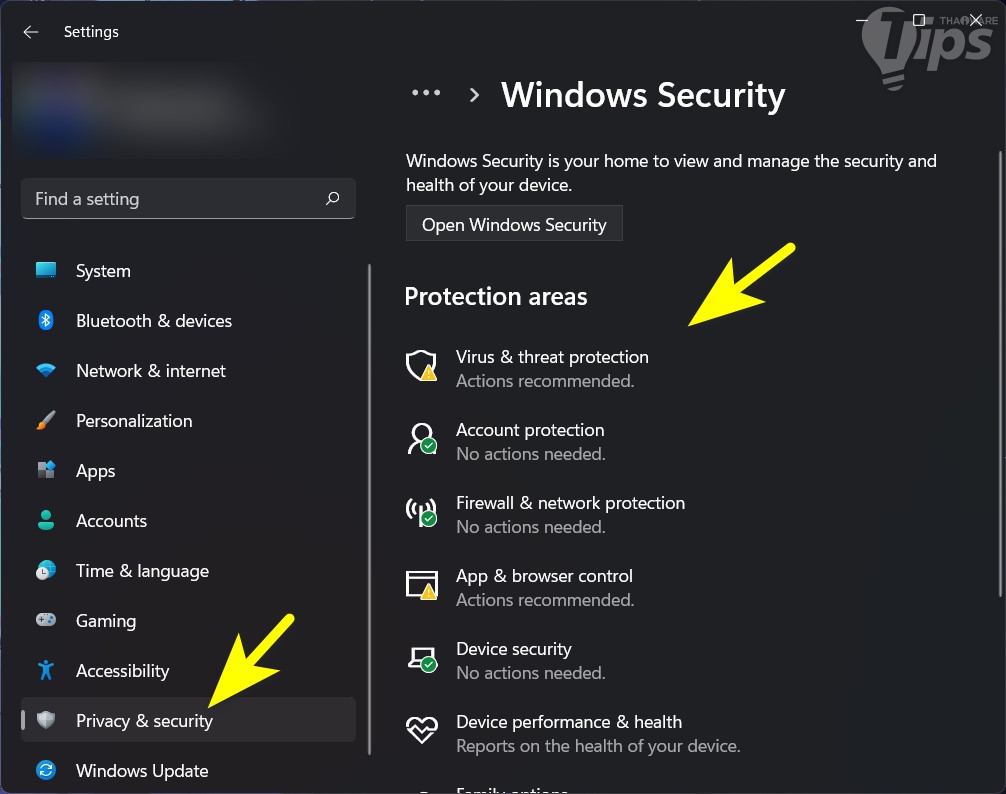This screenshot has width=1006, height=794.
Task: Open the System settings category
Action: 103,271
